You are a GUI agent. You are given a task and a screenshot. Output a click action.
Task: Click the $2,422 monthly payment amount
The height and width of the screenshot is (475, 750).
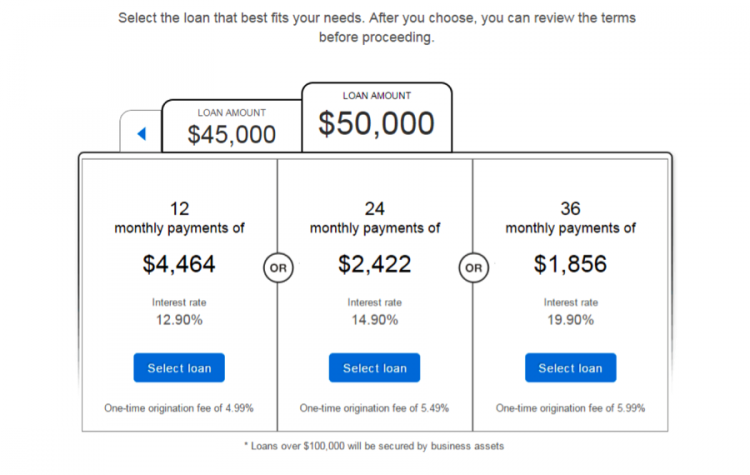(x=375, y=265)
